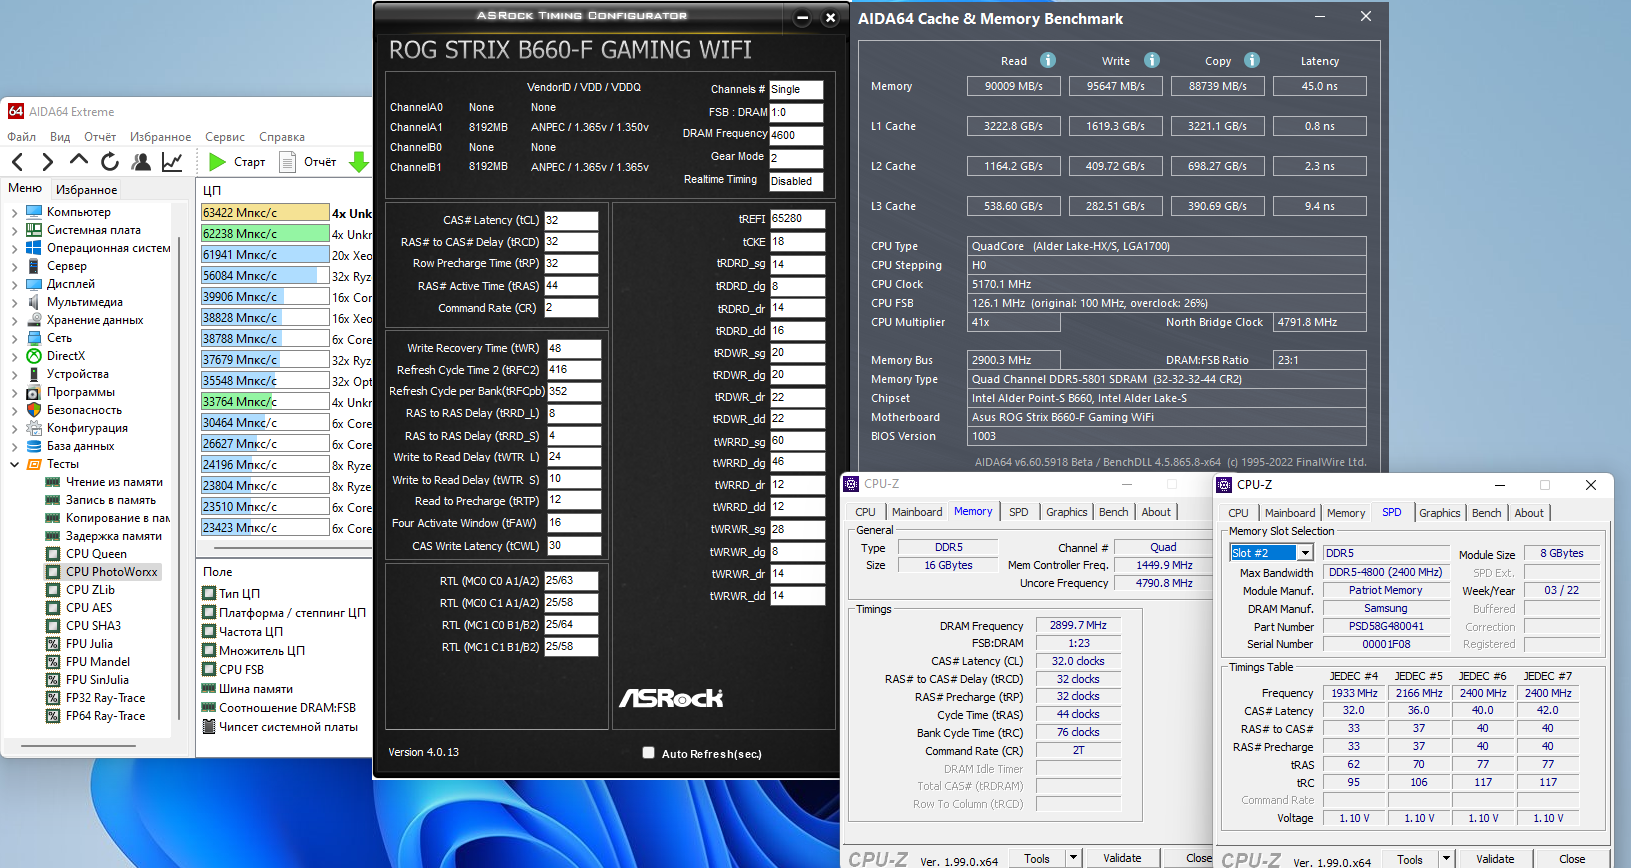Click Tools button in CPU-Z SPD window

coord(1410,858)
